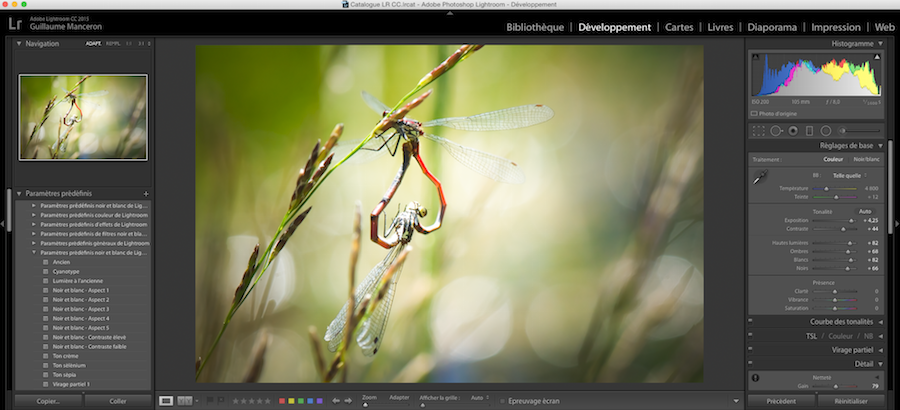The width and height of the screenshot is (900, 410).
Task: Apply red color label swatch
Action: point(282,401)
